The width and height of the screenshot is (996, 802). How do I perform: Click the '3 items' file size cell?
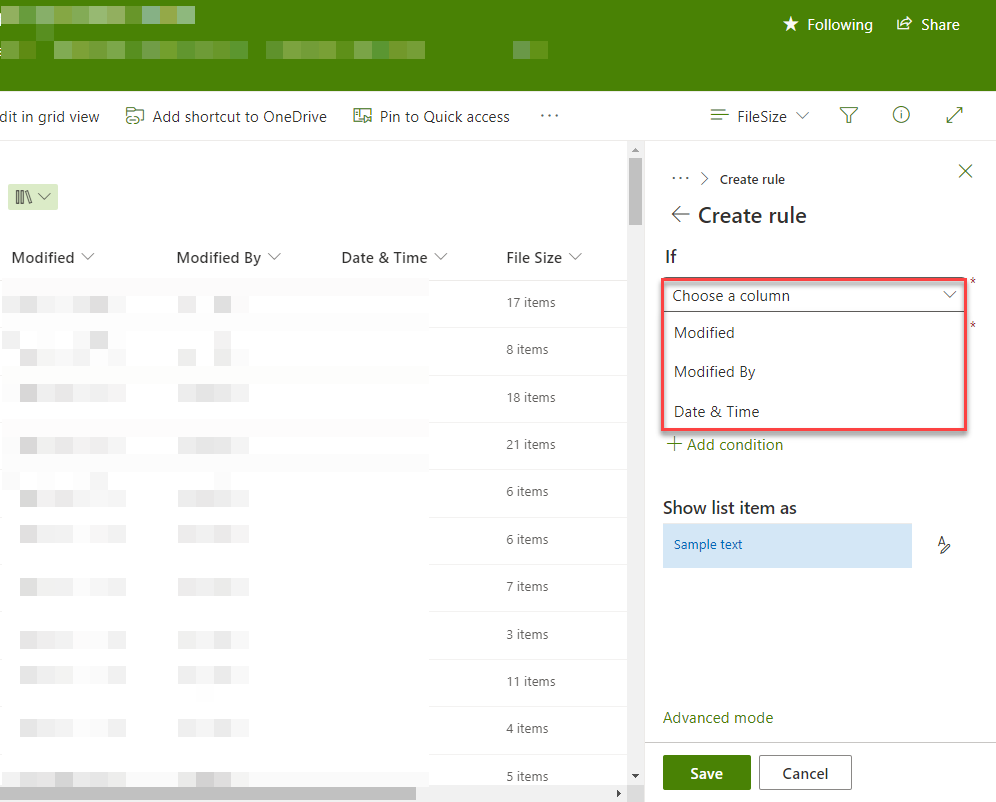click(527, 634)
